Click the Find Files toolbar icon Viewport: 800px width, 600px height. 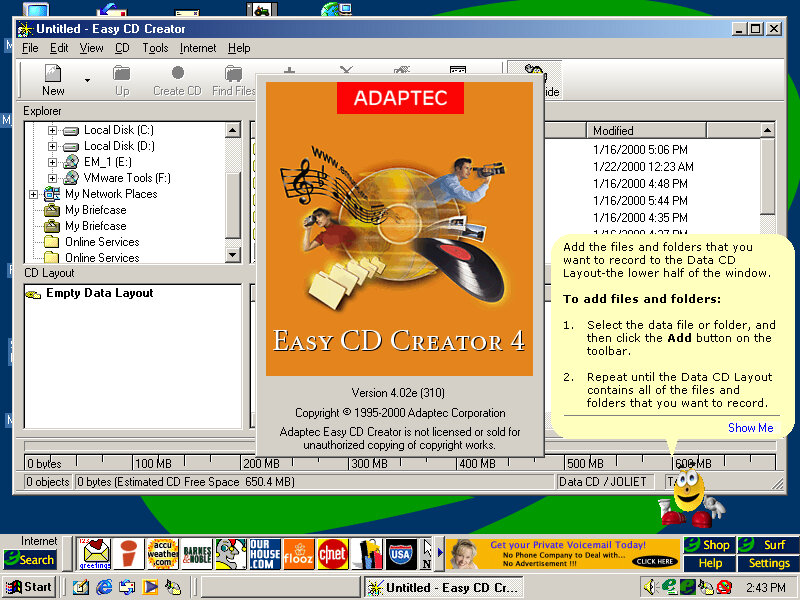(233, 79)
